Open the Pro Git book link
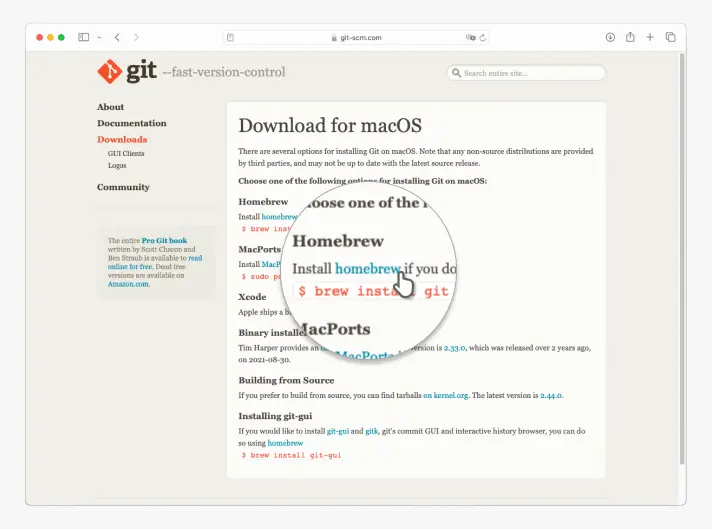Screen dimensions: 712x529 pos(164,241)
